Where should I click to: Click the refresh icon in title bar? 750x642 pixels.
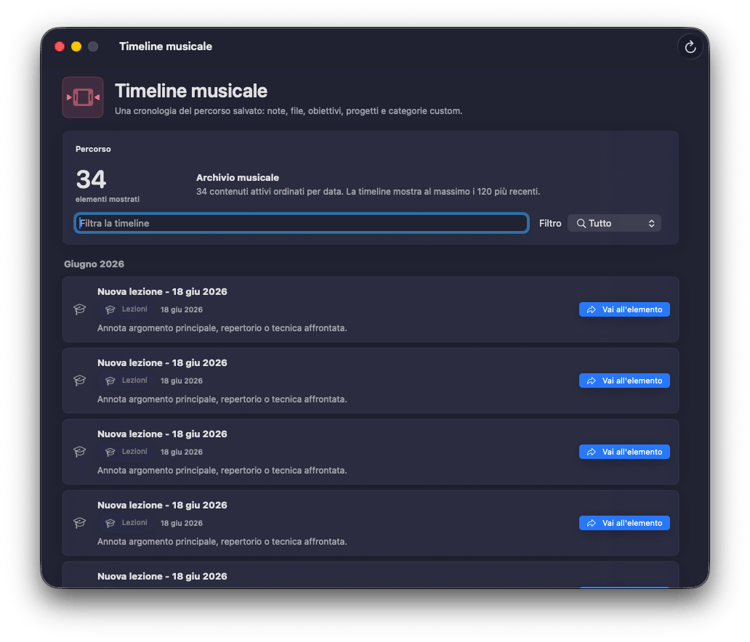pos(690,47)
